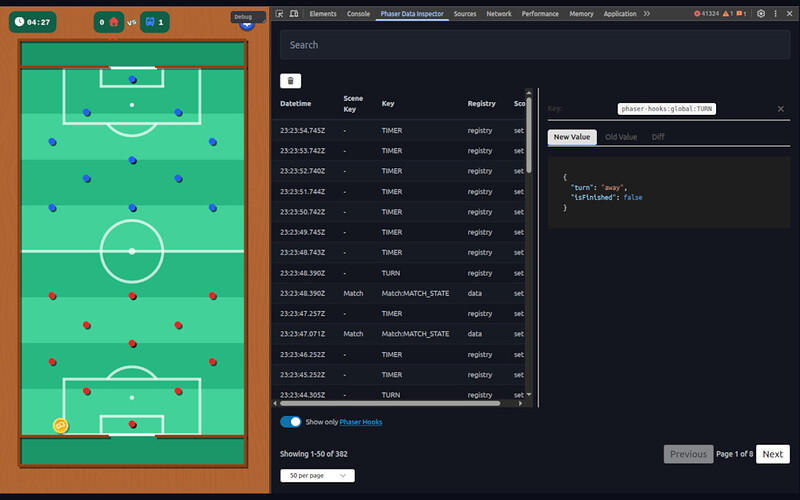Expand more DevTools tabs chevron
Screen dimensions: 800x500
click(647, 14)
